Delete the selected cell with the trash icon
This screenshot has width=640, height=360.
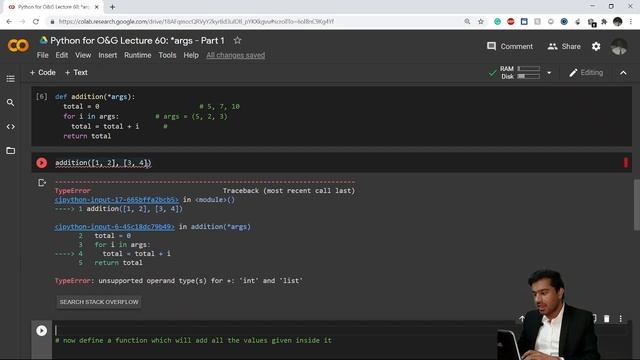pyautogui.click(x=607, y=318)
